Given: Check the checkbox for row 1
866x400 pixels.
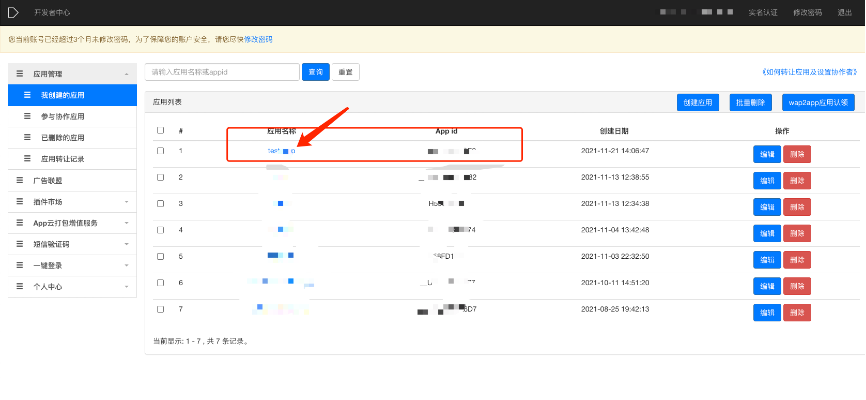Looking at the screenshot, I should tap(161, 150).
